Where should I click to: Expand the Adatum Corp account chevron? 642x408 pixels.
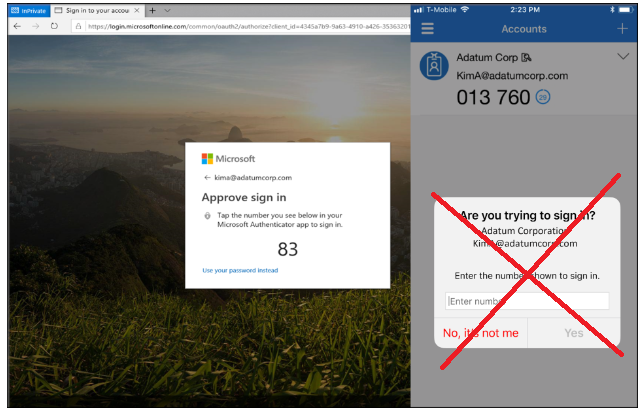pos(623,57)
